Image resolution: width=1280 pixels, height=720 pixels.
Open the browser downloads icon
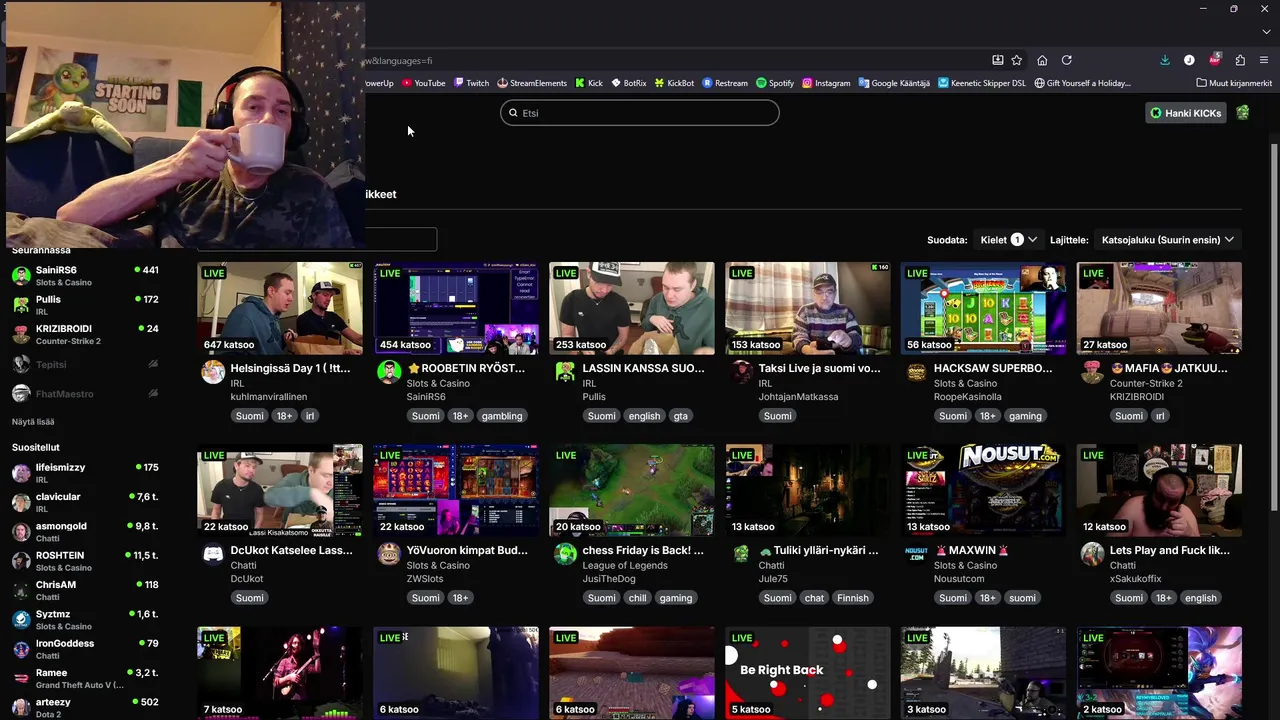pos(1165,60)
